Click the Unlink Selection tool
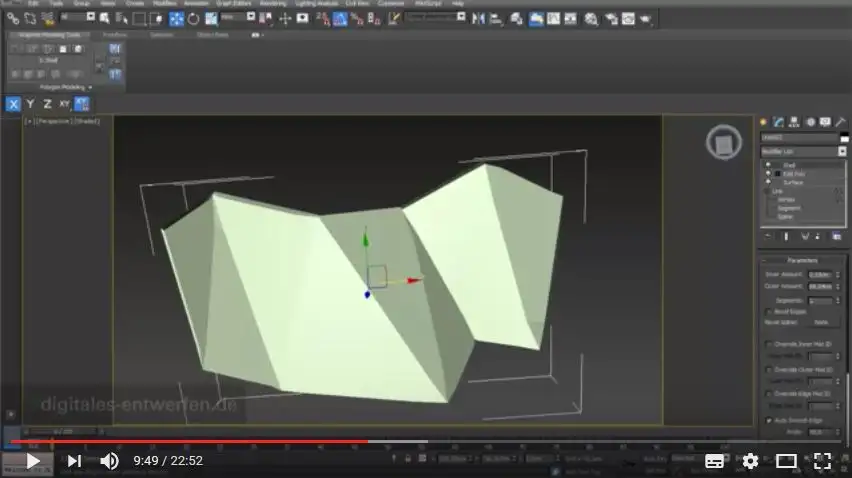The image size is (852, 478). (30, 19)
